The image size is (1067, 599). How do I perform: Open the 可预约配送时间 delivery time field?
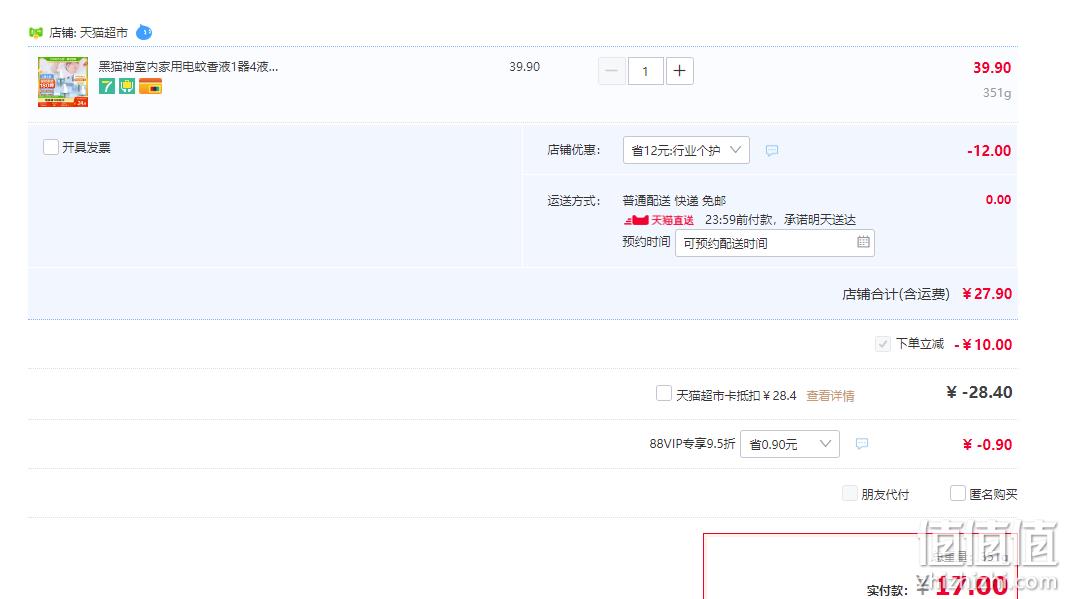click(774, 243)
